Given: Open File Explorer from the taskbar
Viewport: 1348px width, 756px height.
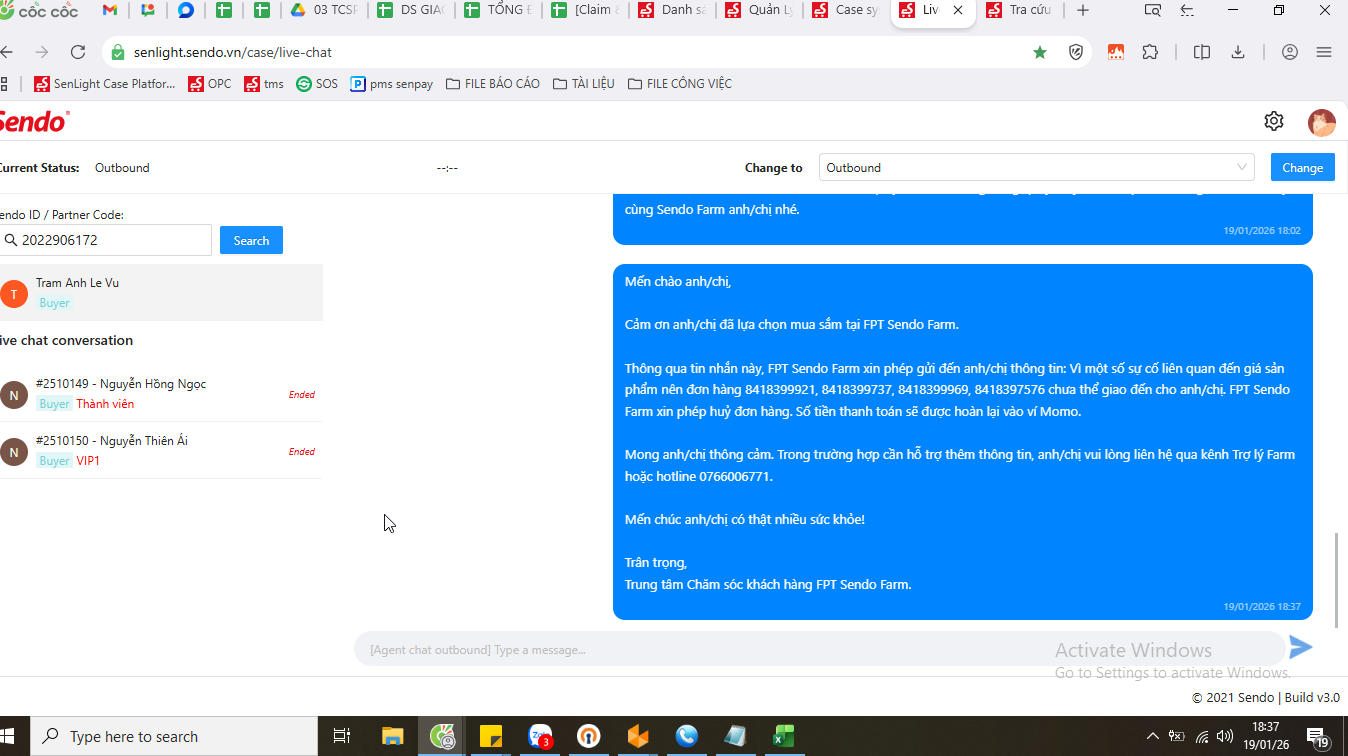Looking at the screenshot, I should (x=392, y=737).
